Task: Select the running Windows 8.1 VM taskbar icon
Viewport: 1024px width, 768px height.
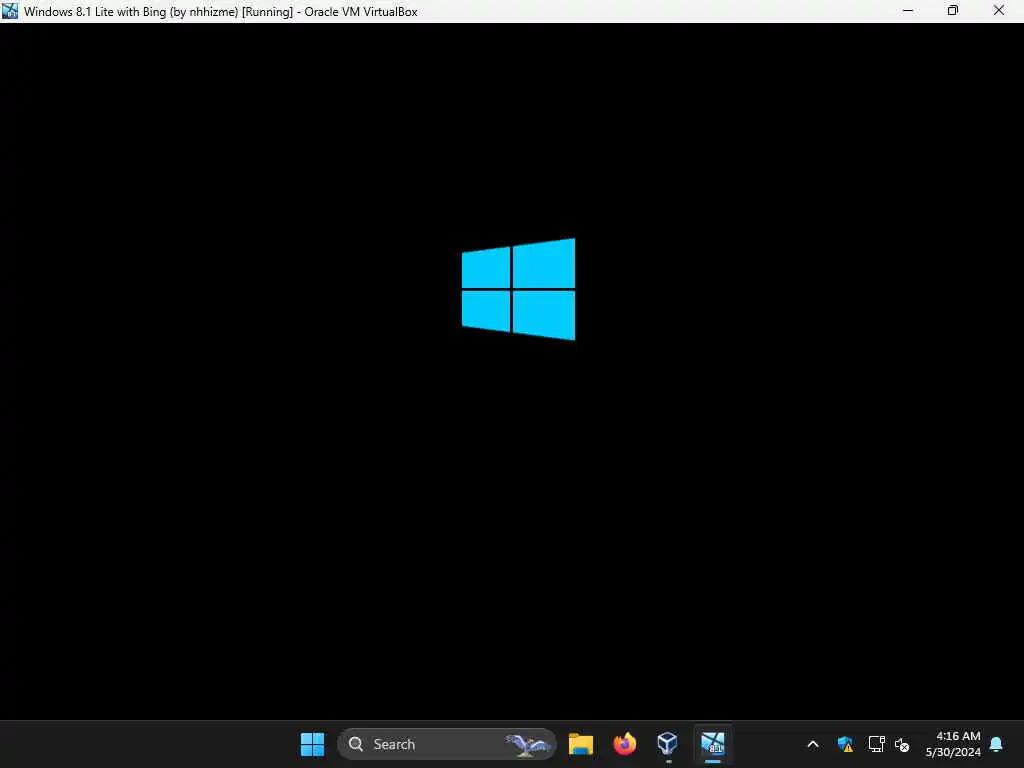Action: [712, 744]
